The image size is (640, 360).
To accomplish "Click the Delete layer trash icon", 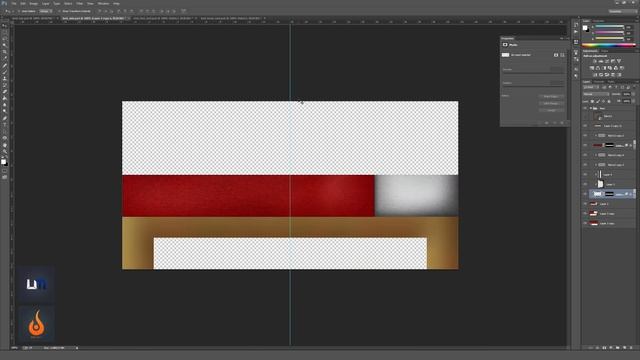I will coord(631,348).
